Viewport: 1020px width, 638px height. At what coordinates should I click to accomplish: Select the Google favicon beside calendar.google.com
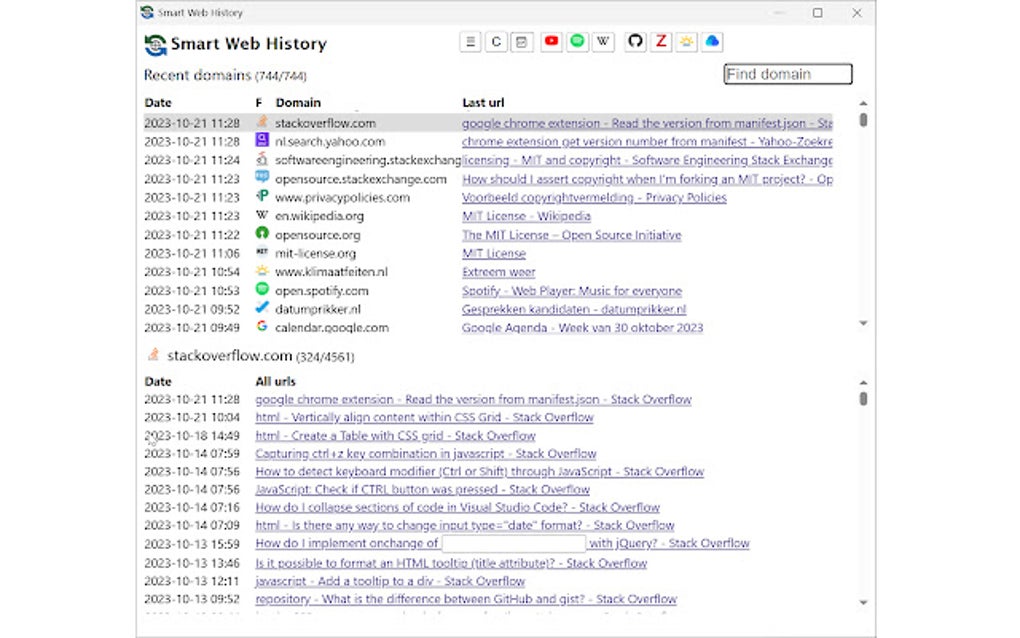(264, 327)
